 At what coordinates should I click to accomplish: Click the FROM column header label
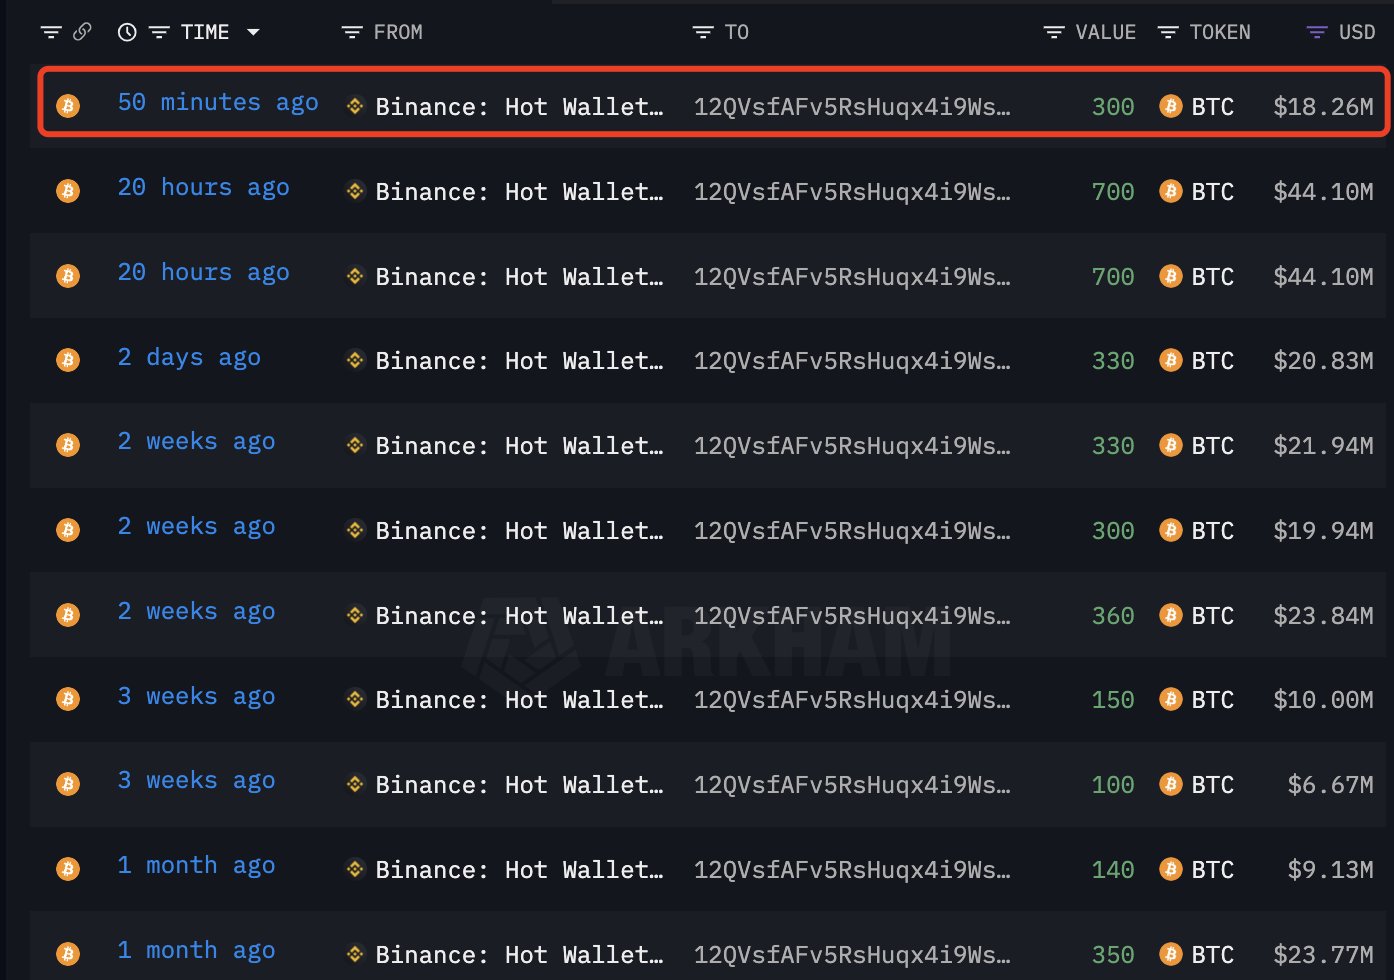point(398,32)
